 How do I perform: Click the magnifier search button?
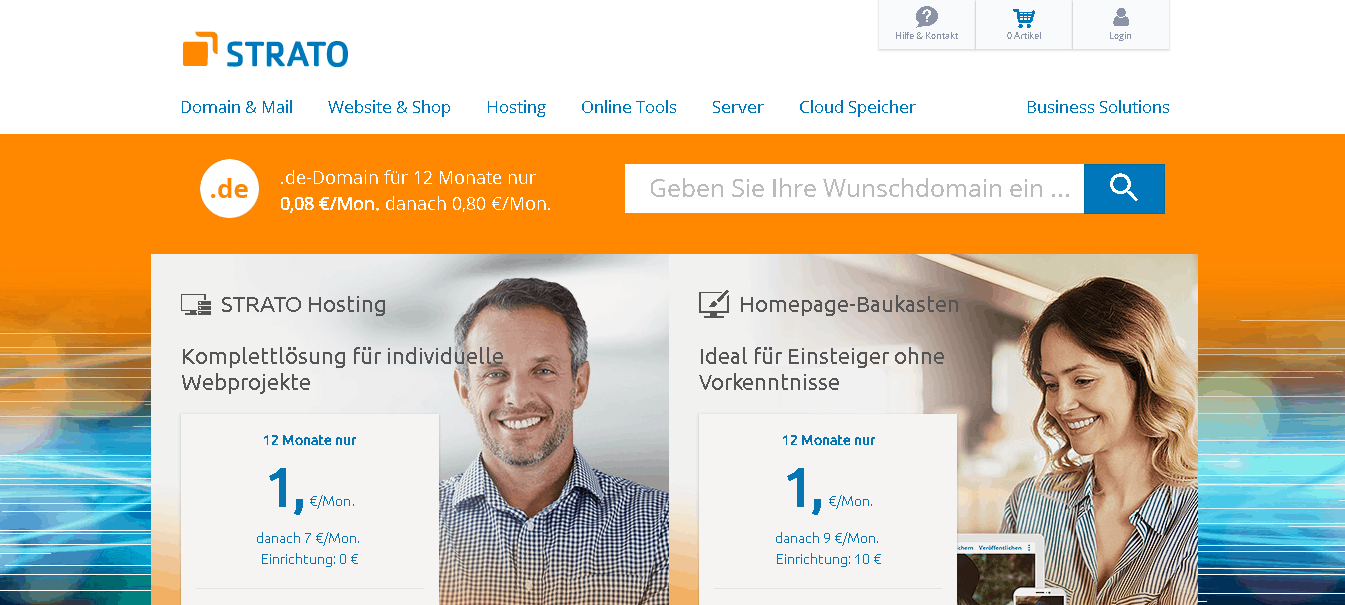1124,188
